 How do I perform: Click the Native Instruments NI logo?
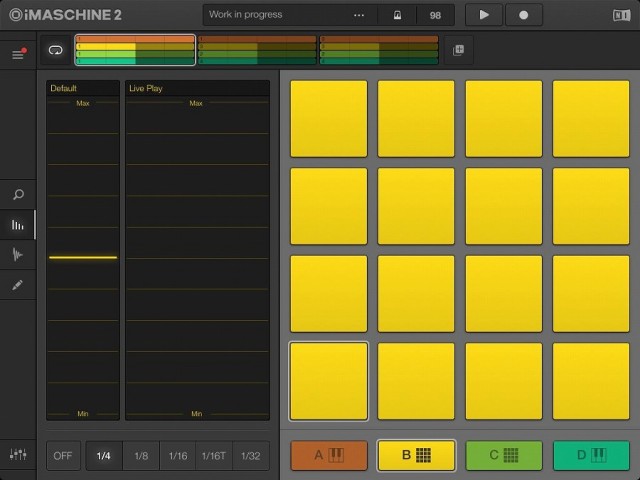click(x=621, y=15)
